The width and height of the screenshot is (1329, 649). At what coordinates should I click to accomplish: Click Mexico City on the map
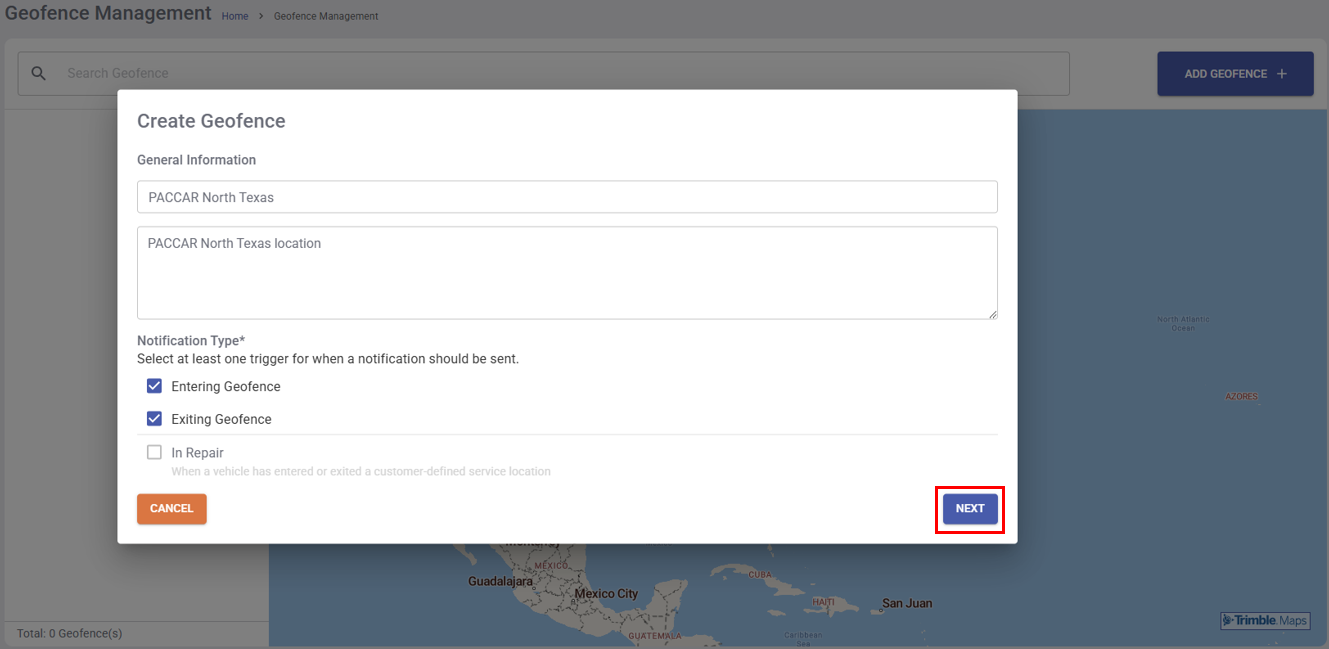[606, 594]
